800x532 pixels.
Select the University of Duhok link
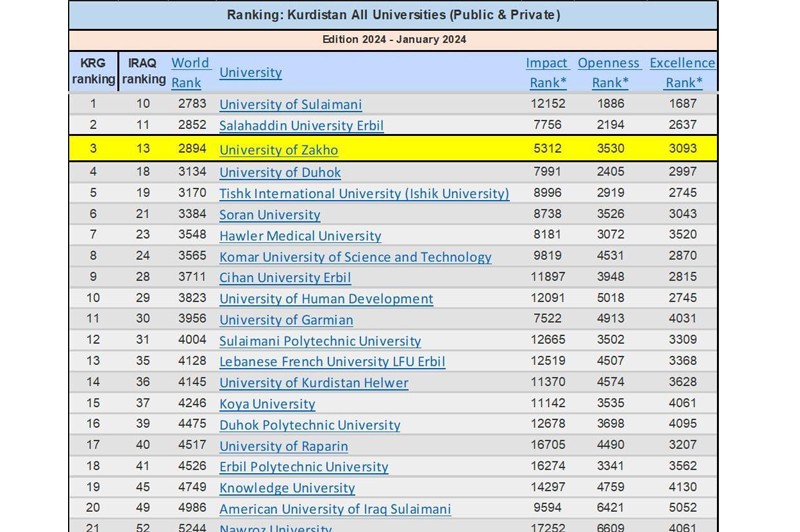click(x=280, y=172)
